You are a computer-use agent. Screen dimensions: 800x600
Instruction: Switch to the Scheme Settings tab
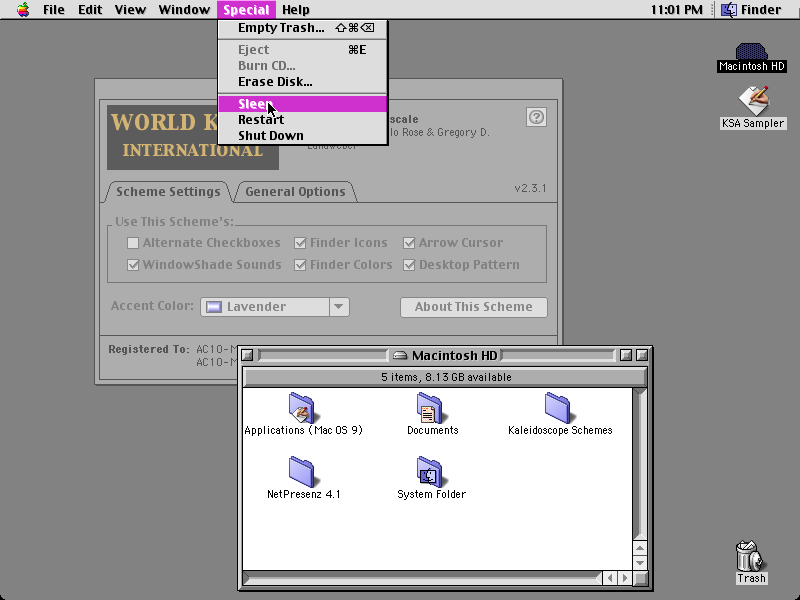[168, 192]
